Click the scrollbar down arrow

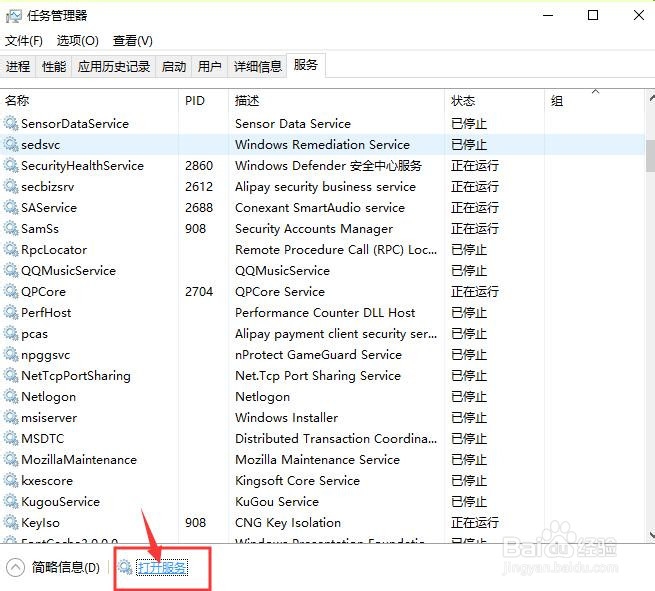pyautogui.click(x=651, y=535)
